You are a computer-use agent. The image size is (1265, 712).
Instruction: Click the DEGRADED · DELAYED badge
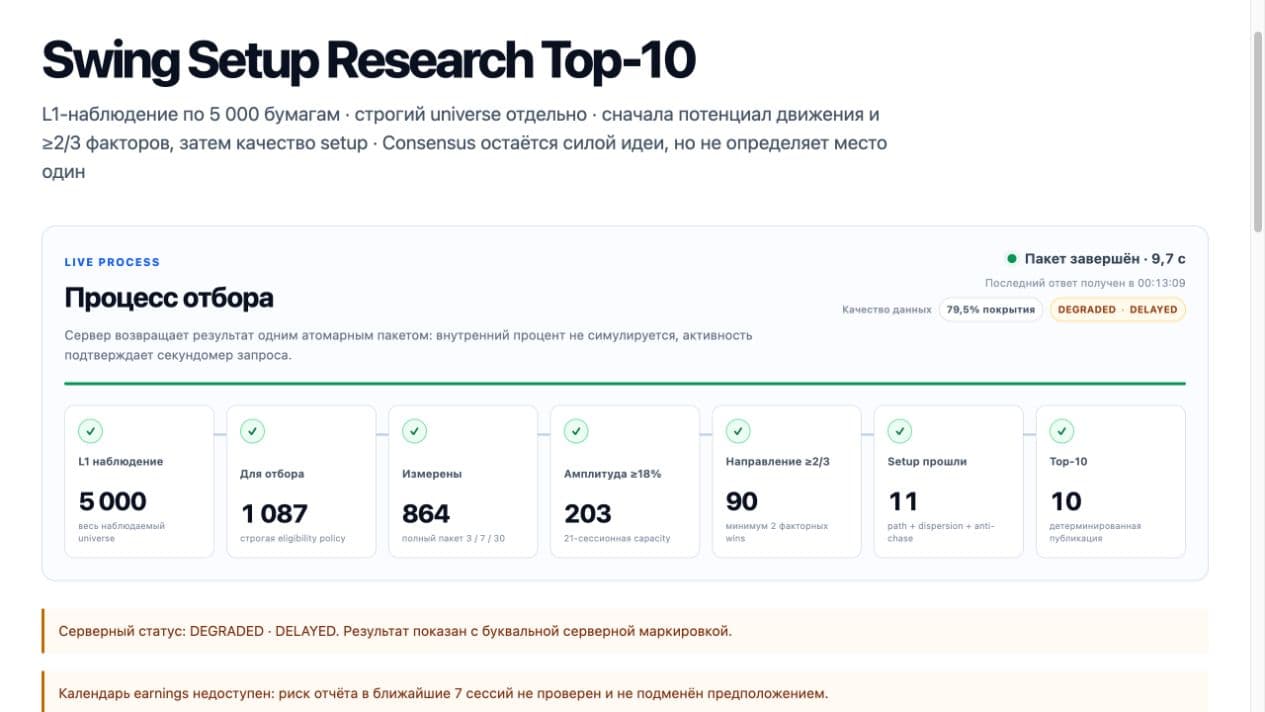pyautogui.click(x=1117, y=310)
